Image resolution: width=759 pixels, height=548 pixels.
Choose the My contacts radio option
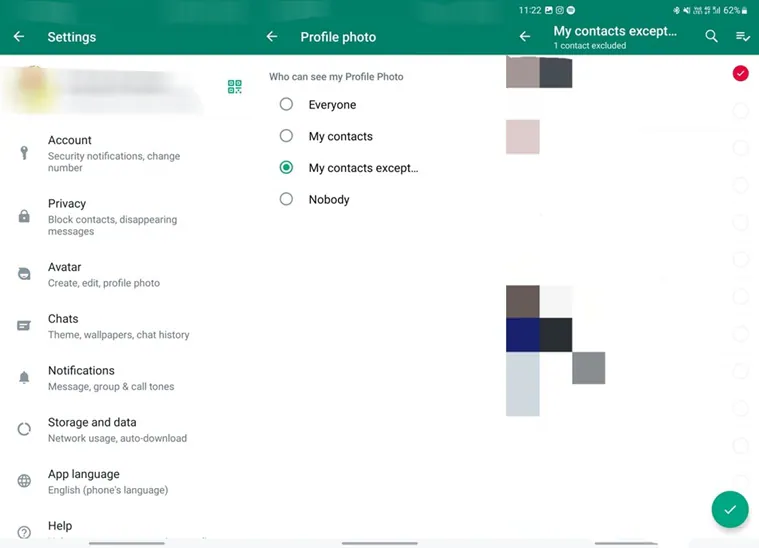click(287, 136)
